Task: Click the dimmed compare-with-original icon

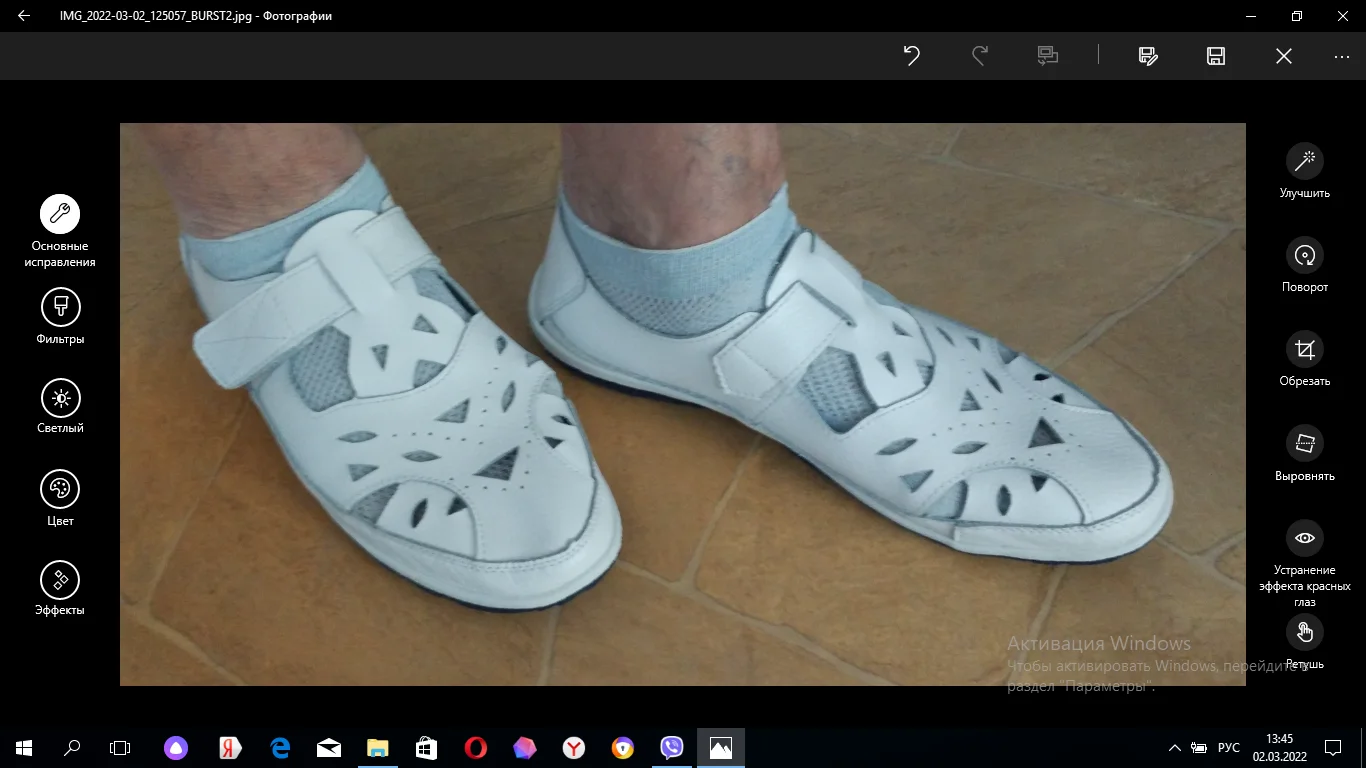Action: [1048, 56]
